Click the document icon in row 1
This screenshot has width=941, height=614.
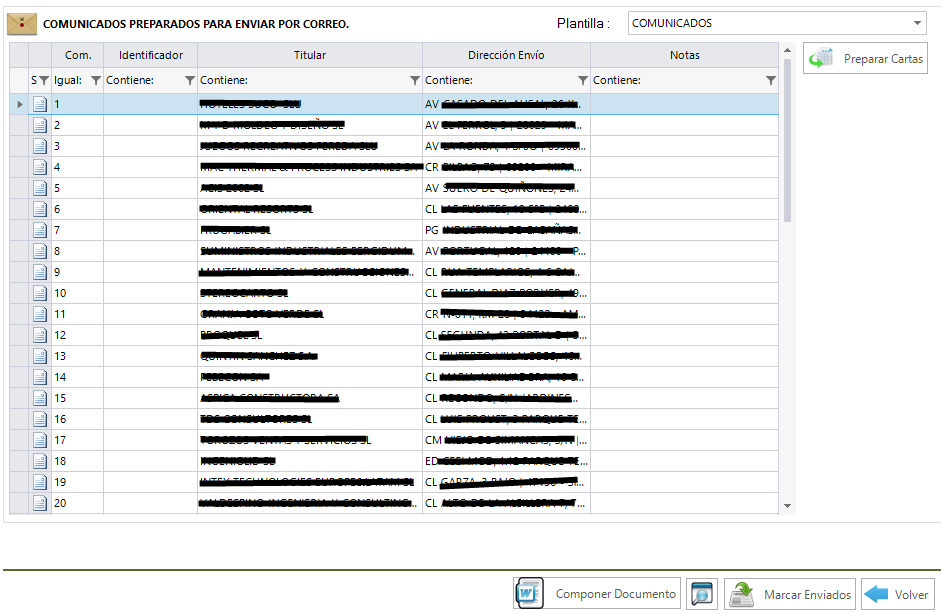click(40, 104)
